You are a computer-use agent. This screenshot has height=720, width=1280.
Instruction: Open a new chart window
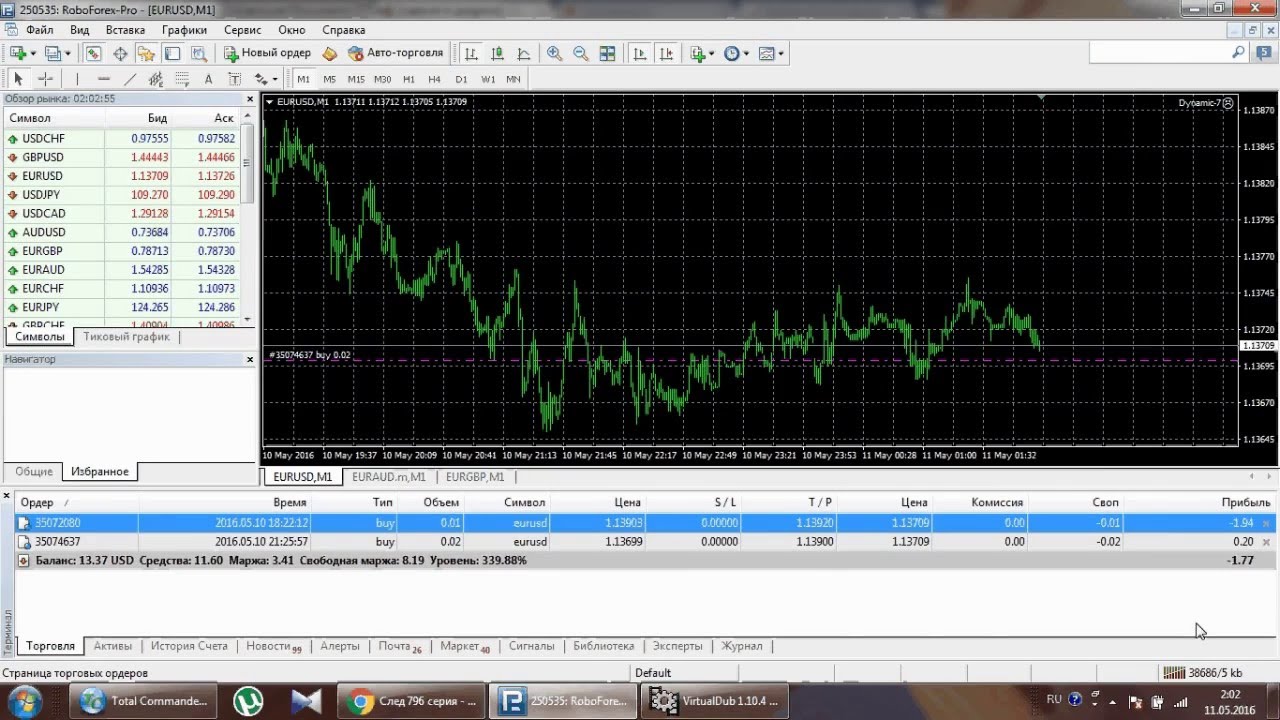click(x=17, y=53)
